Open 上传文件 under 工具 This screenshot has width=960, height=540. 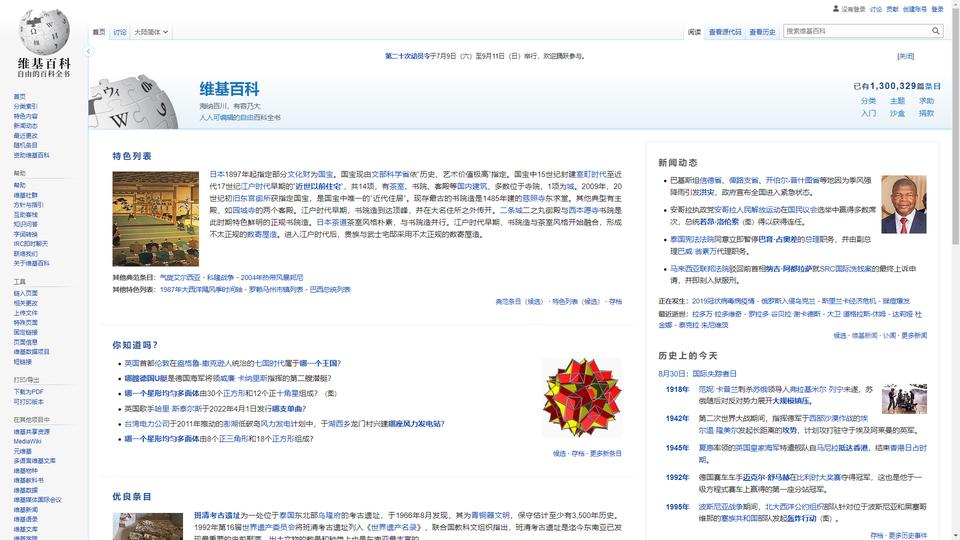[25, 313]
